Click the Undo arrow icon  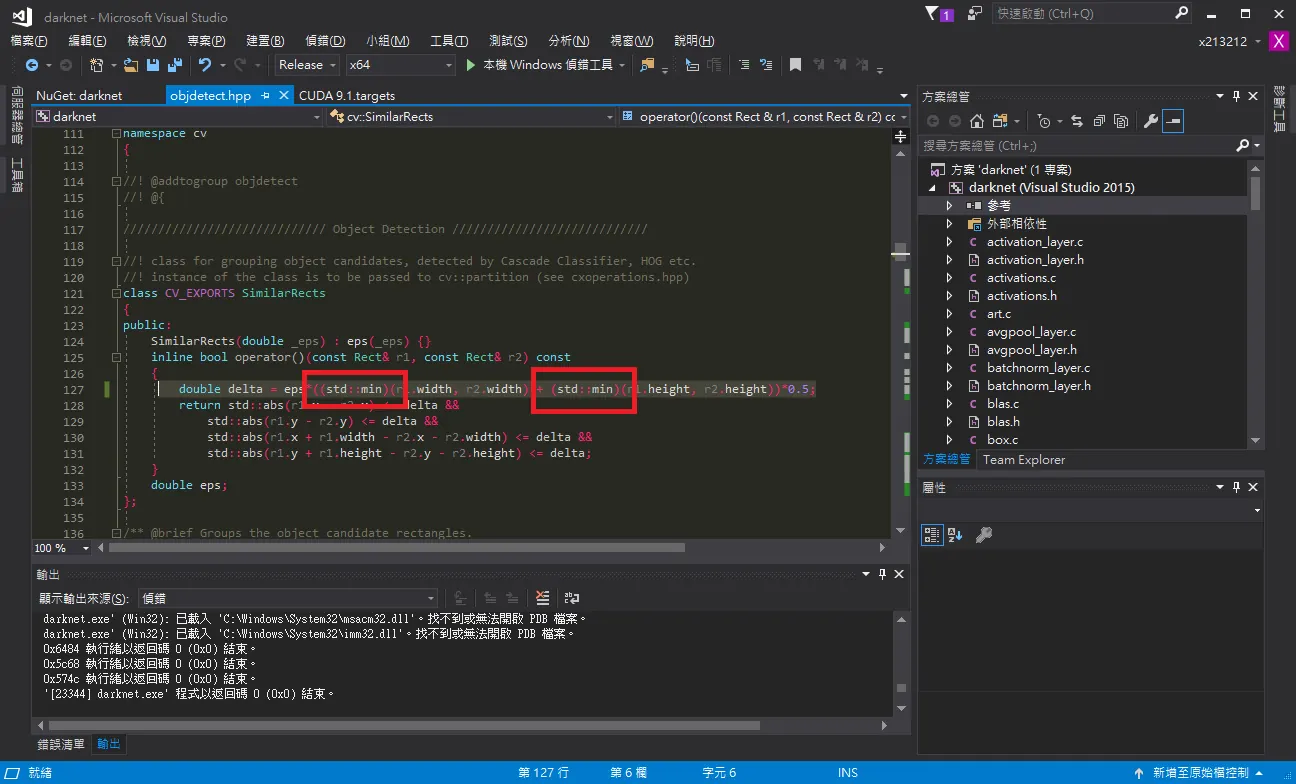[x=204, y=65]
